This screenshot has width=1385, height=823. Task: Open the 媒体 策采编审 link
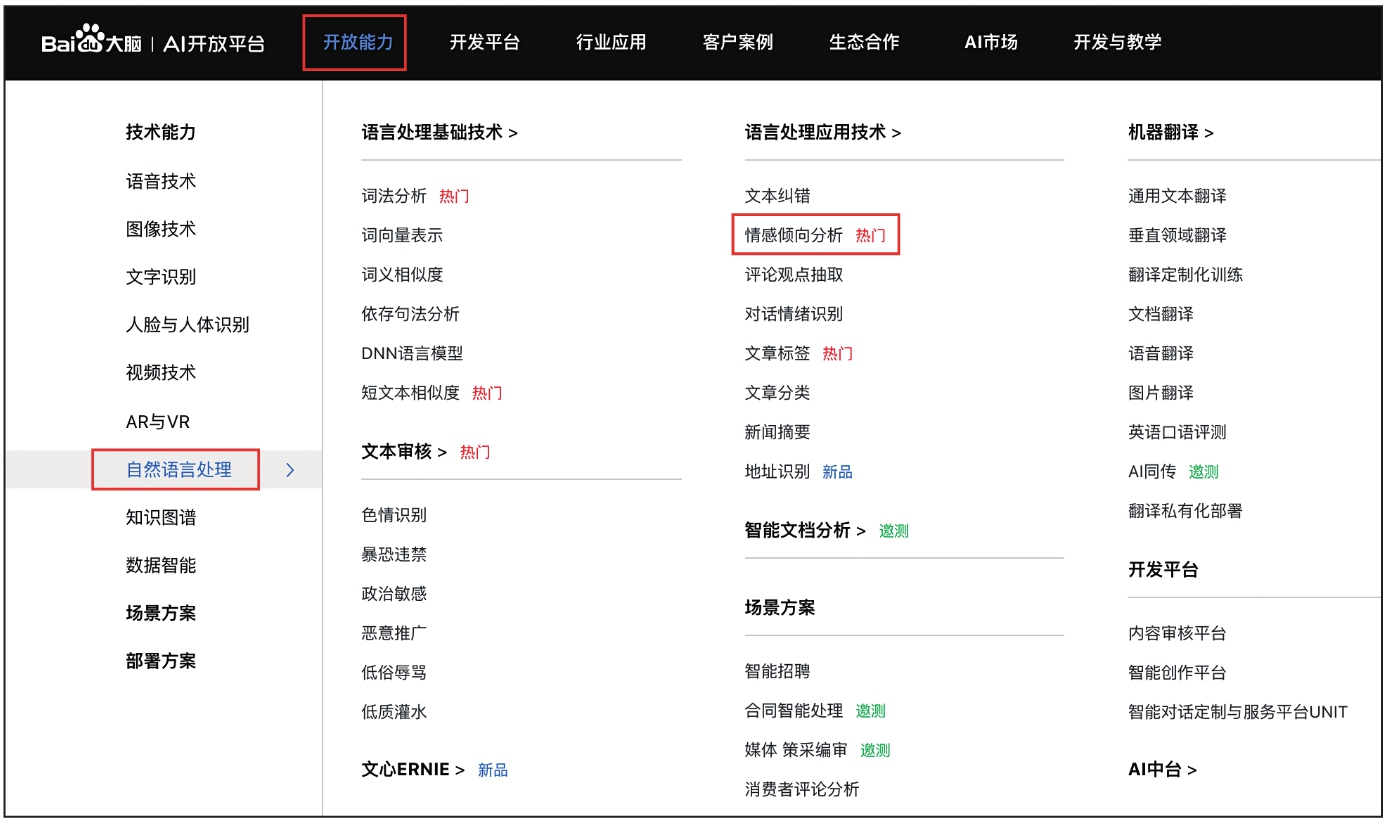[x=796, y=750]
